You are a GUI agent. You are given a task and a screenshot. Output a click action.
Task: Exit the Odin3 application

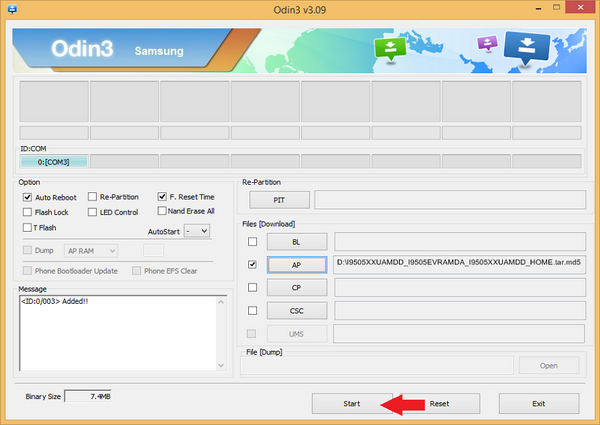[x=538, y=404]
